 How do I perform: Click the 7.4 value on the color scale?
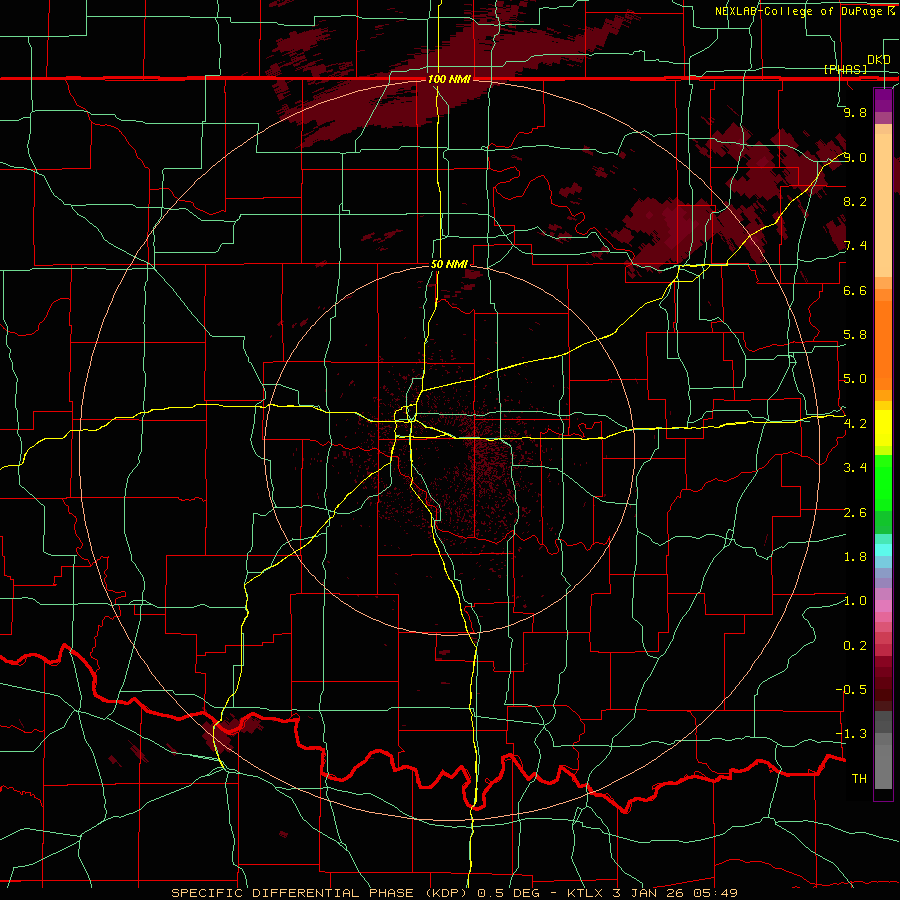click(x=855, y=246)
